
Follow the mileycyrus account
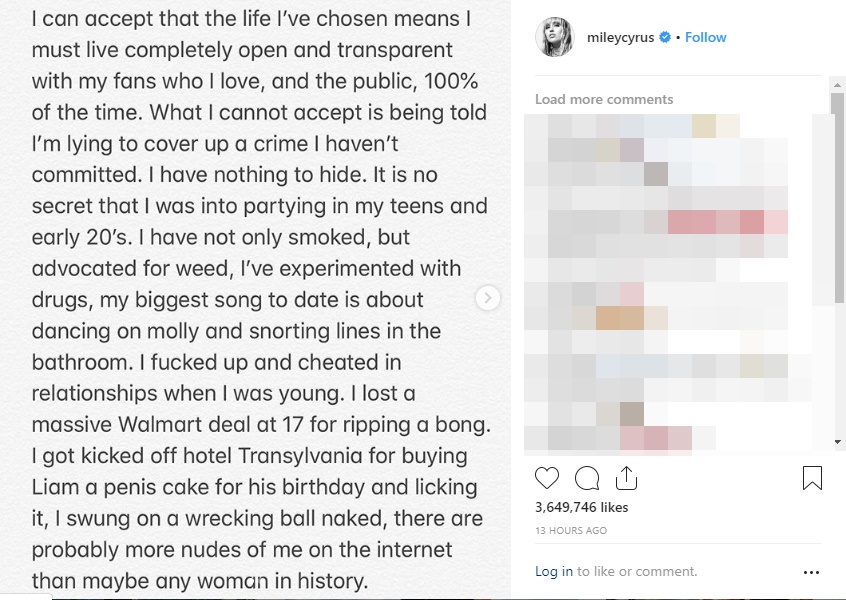(706, 38)
